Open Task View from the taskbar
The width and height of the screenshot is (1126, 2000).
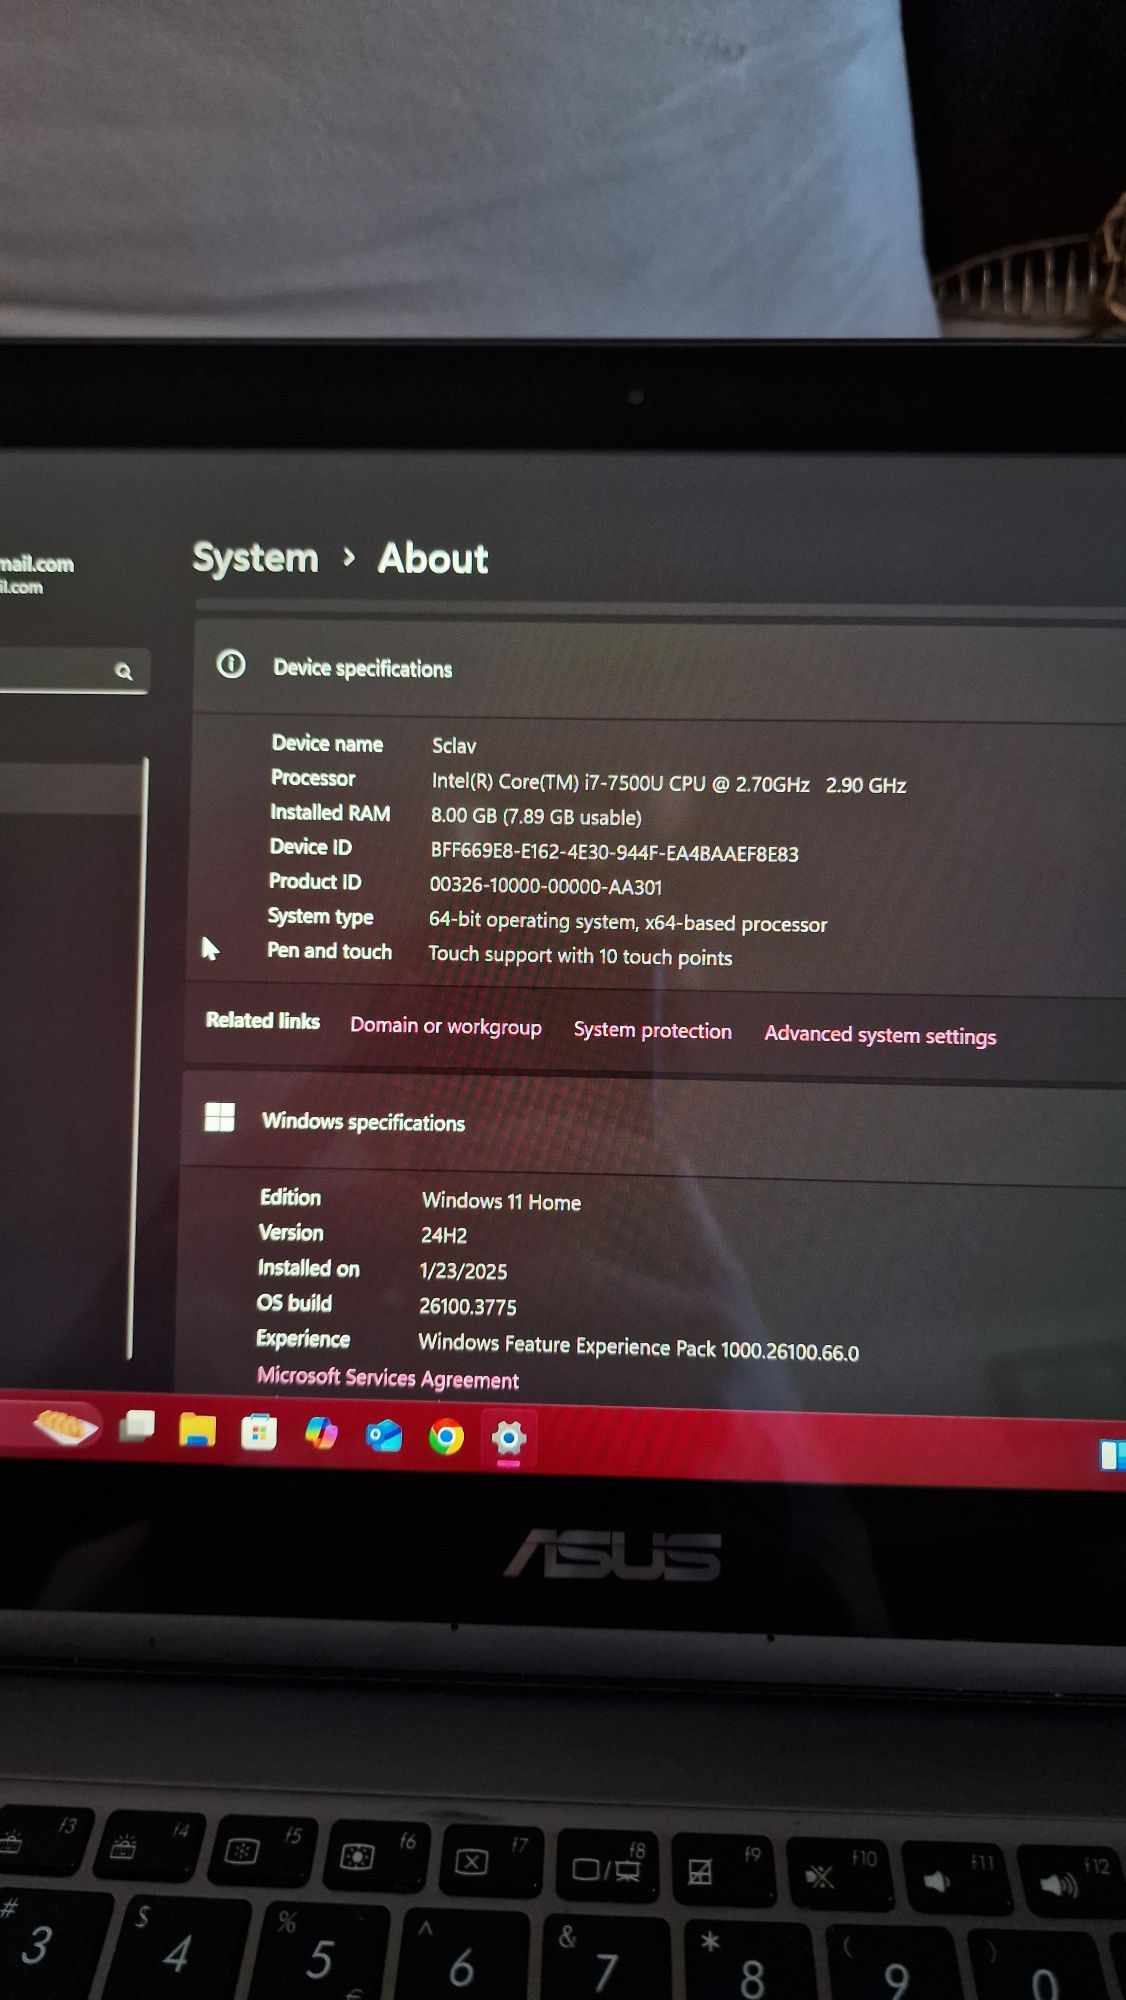point(137,1426)
